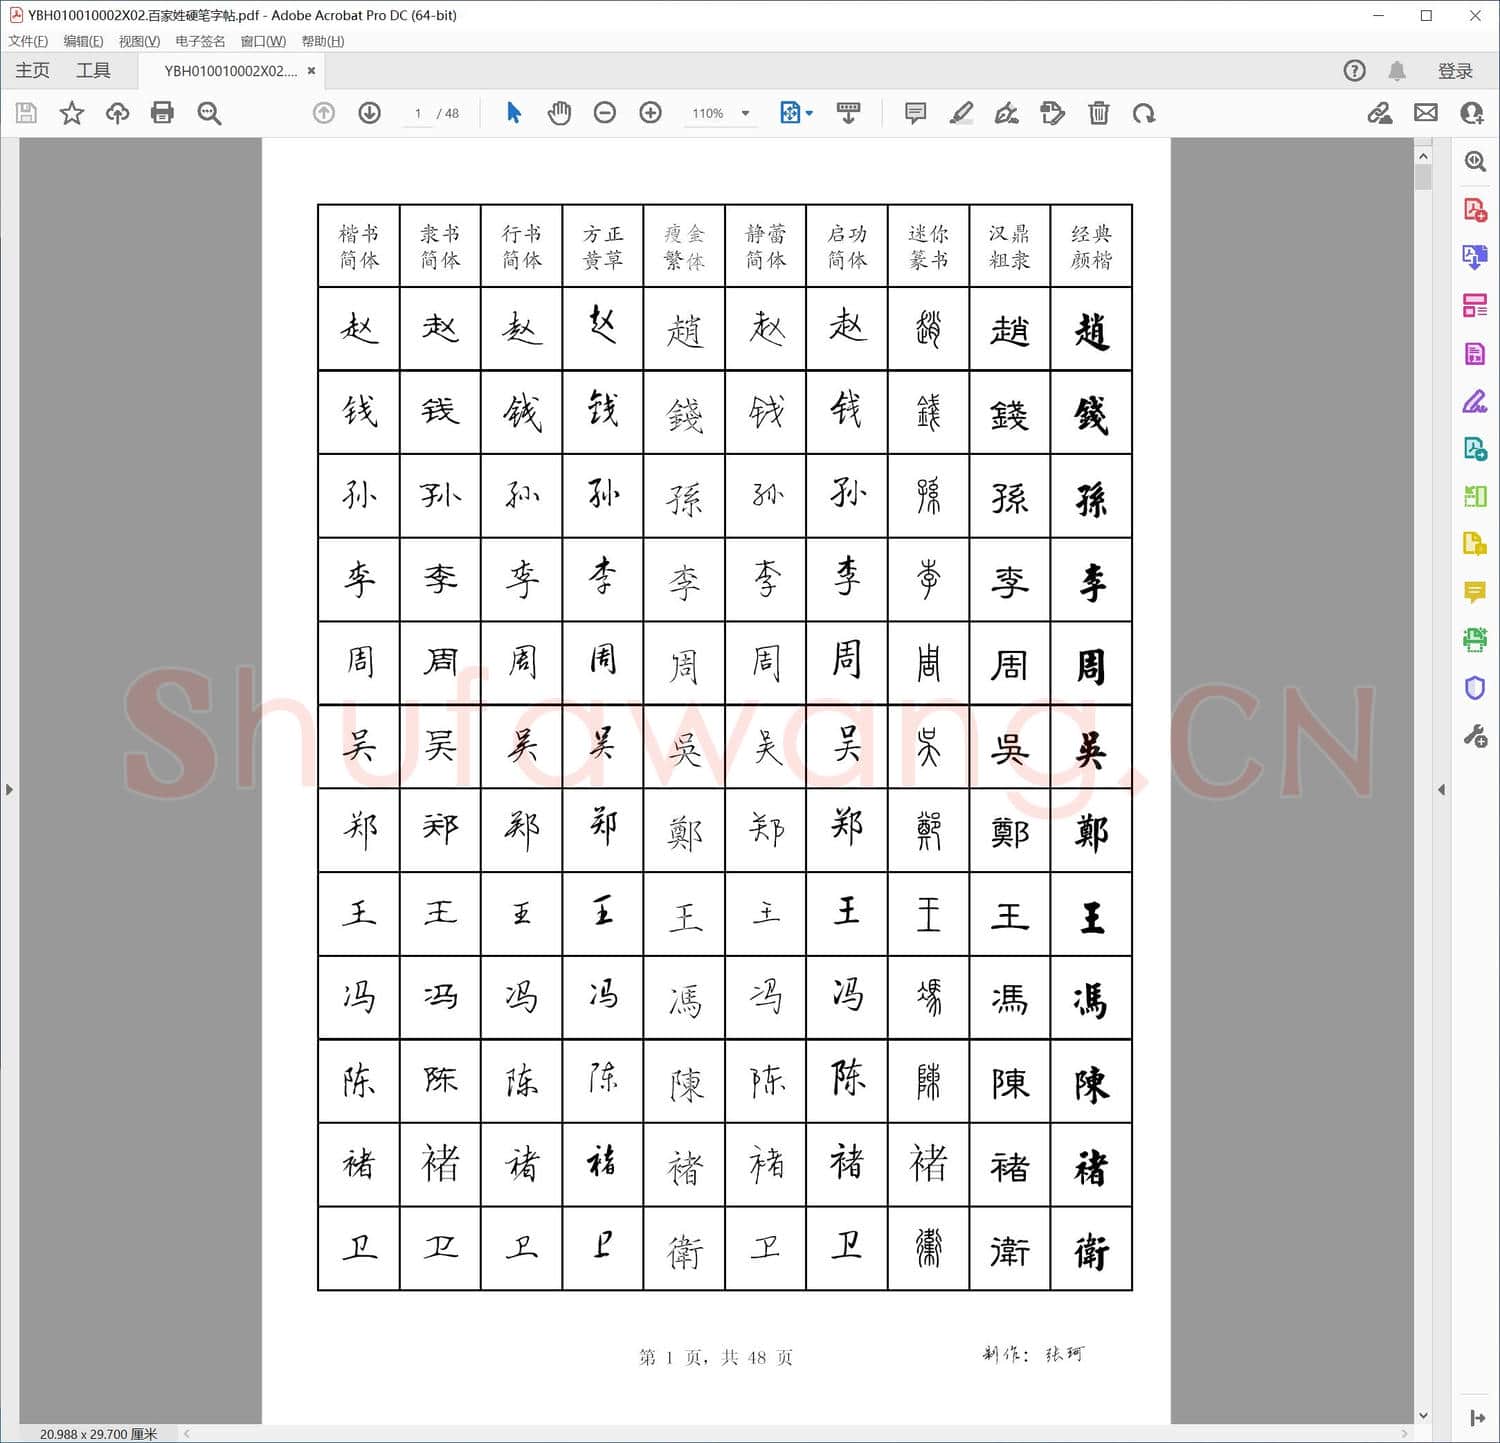1500x1443 pixels.
Task: Click the 第 1 页, 共 48 页 footer text
Action: (716, 1357)
